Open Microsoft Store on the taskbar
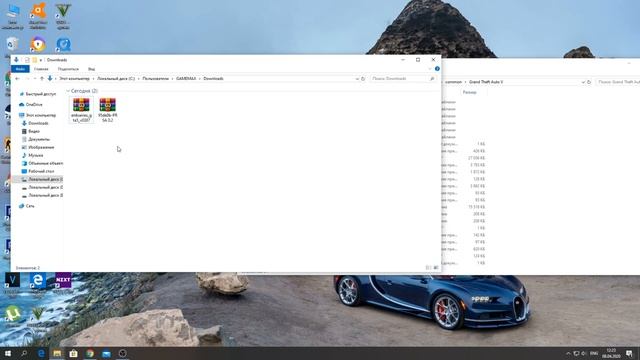 coord(73,353)
